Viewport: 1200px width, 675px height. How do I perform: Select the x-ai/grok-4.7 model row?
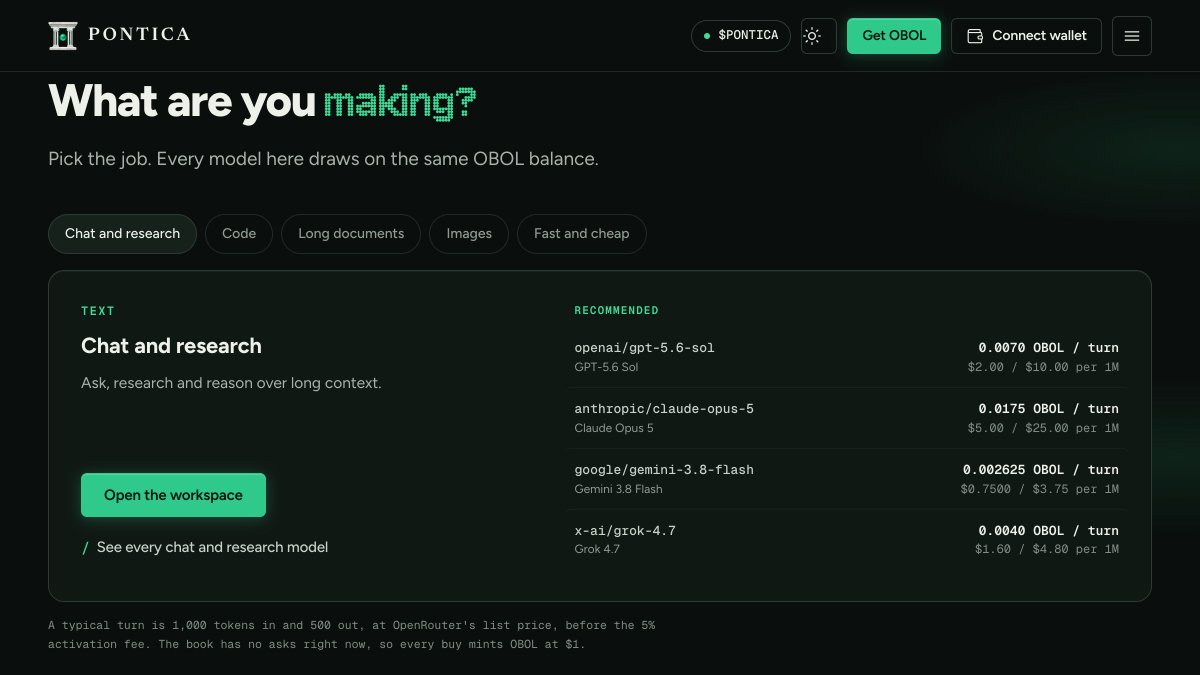(x=846, y=540)
